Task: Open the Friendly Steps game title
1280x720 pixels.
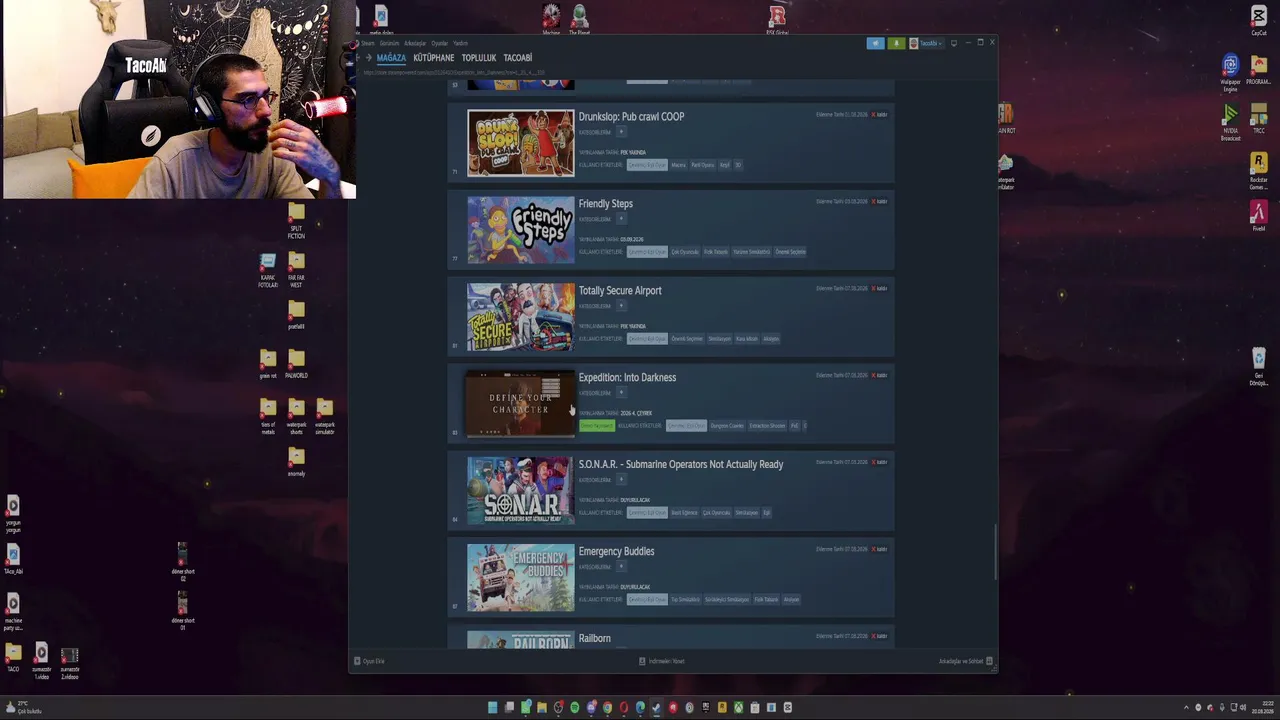Action: click(x=605, y=203)
